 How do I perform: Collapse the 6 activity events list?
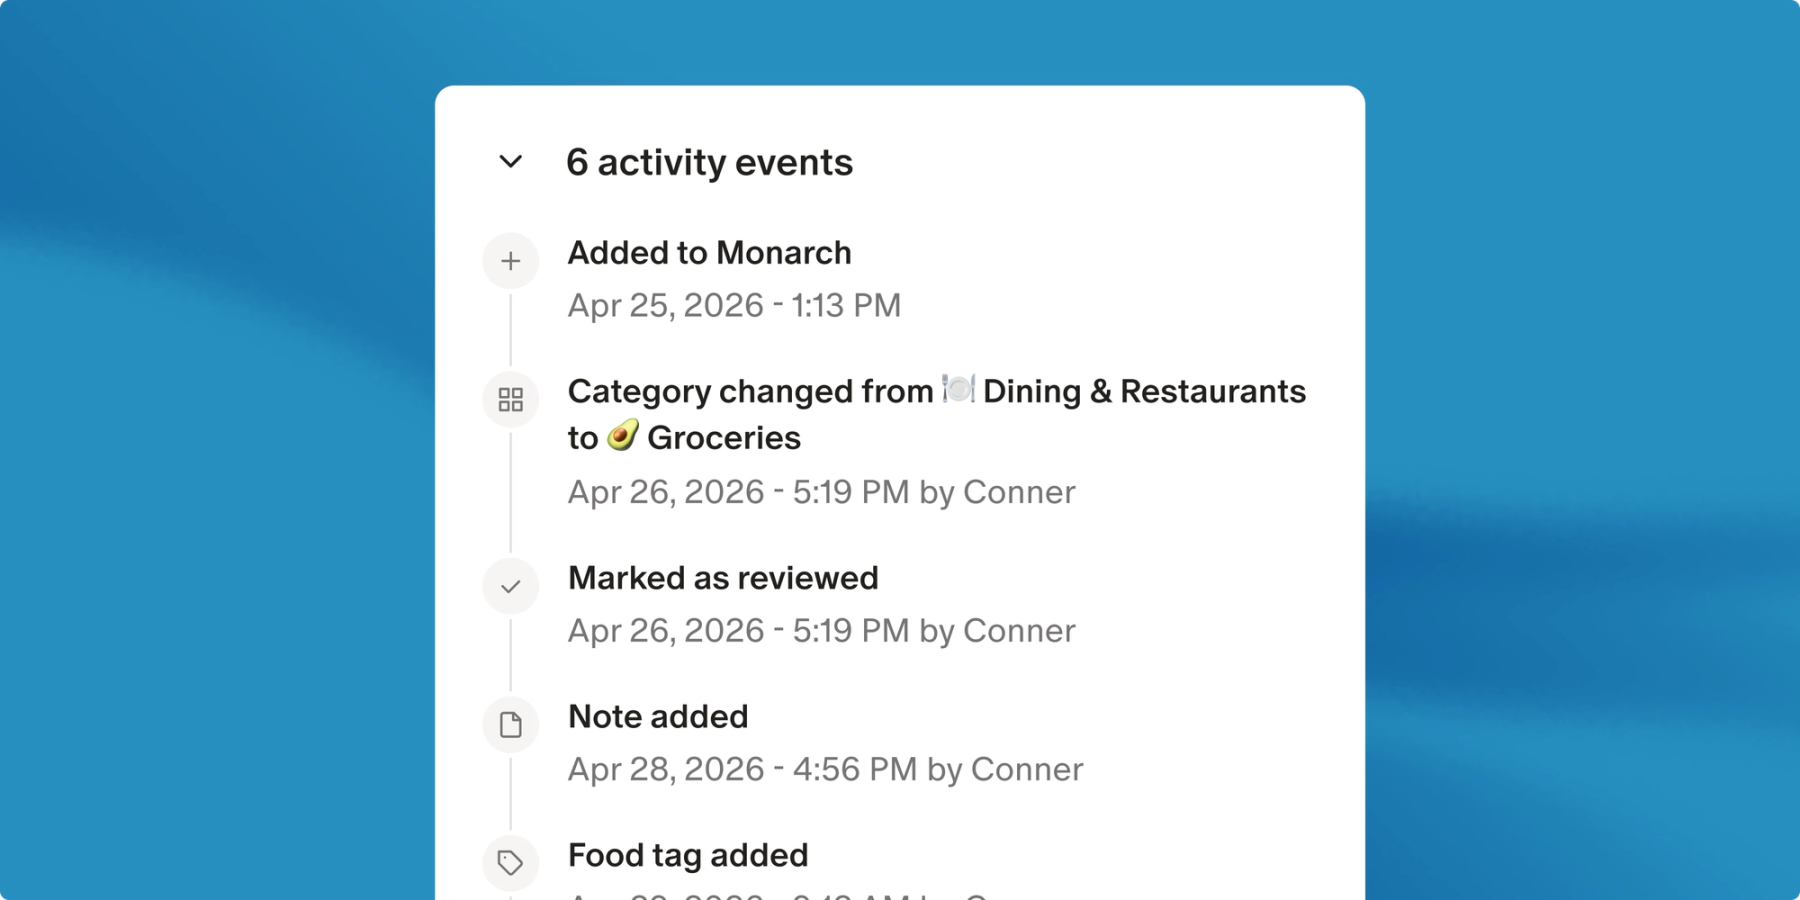tap(511, 162)
